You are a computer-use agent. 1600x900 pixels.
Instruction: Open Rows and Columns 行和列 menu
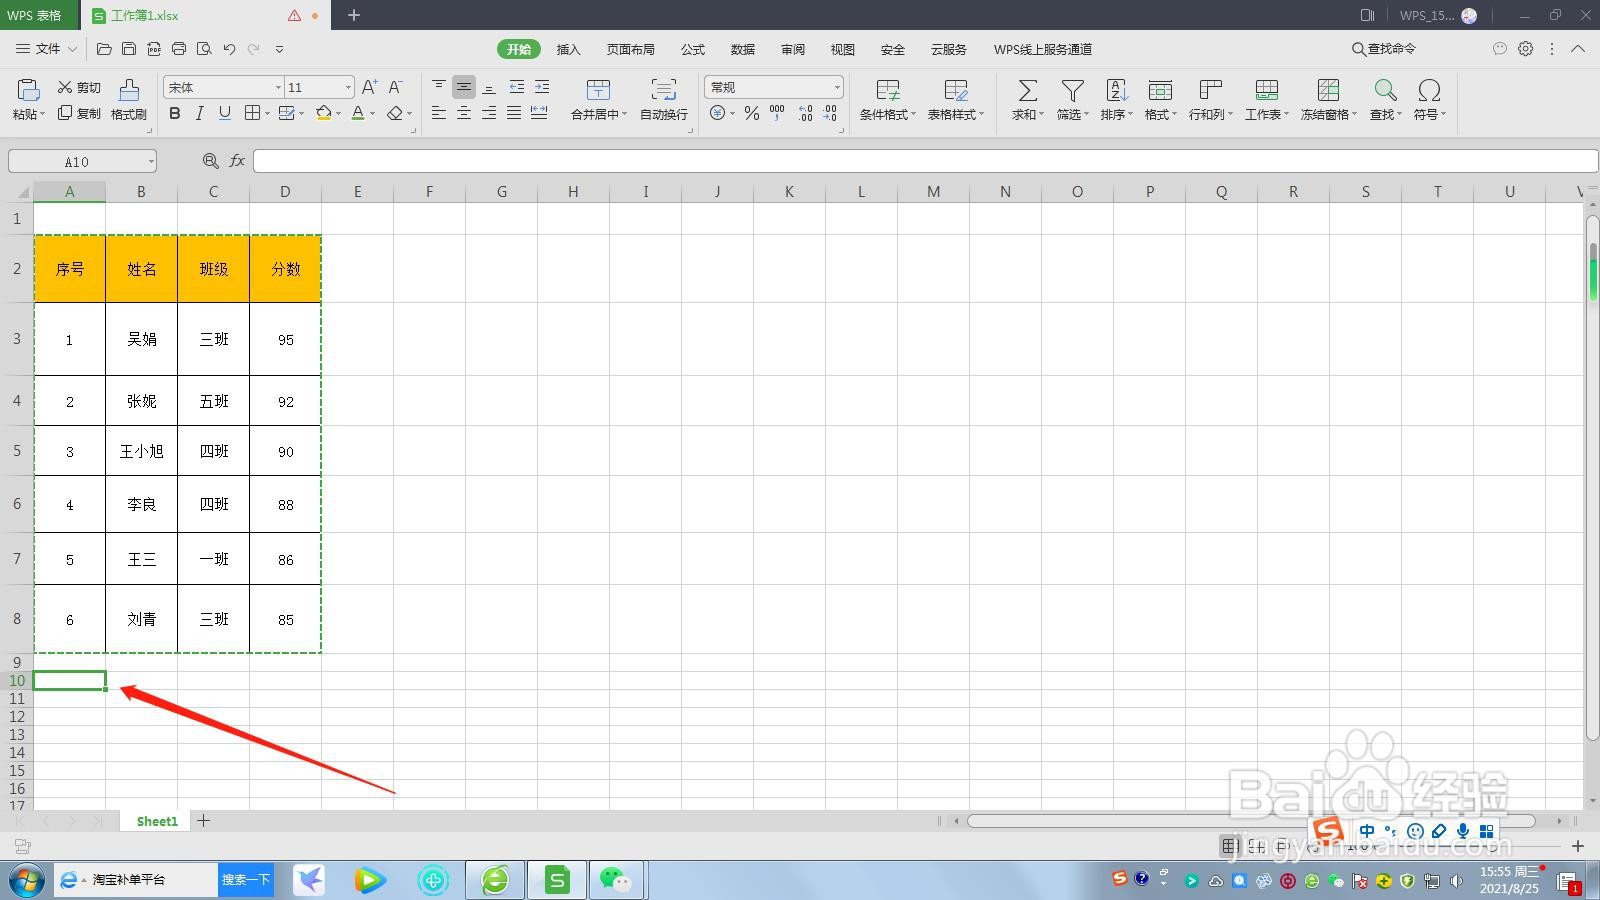point(1211,100)
